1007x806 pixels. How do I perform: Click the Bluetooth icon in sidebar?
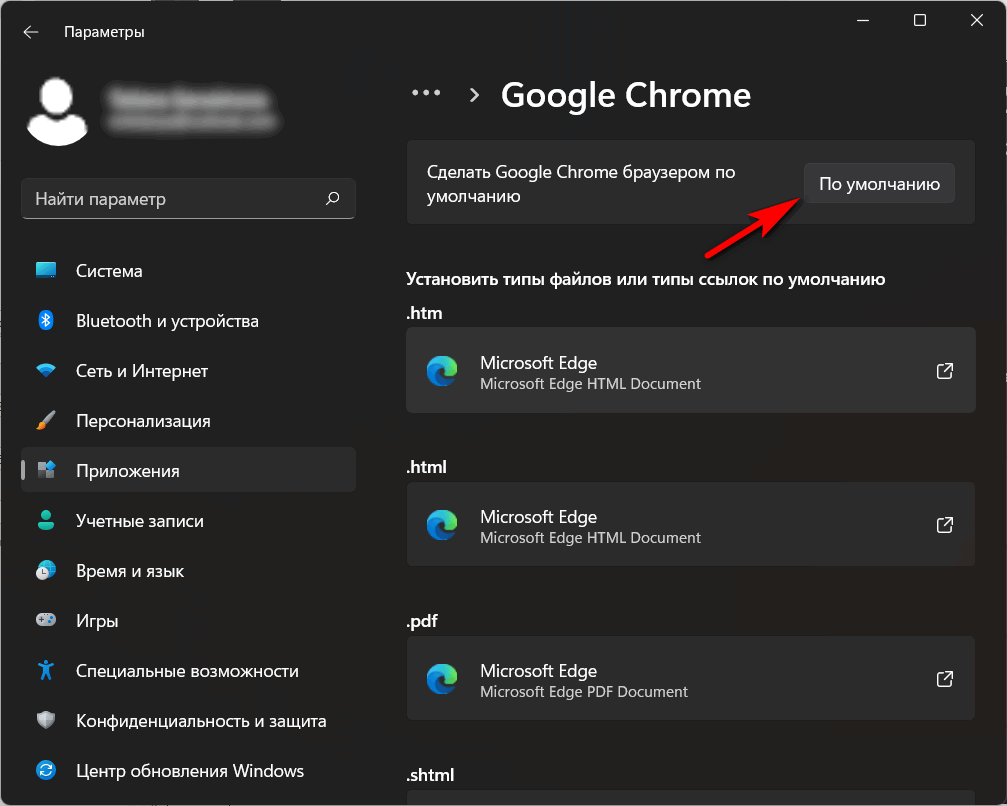(46, 320)
